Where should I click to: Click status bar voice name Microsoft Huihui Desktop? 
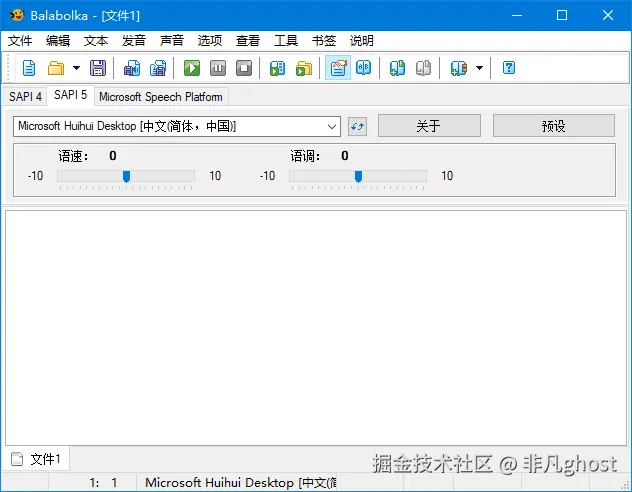point(241,482)
